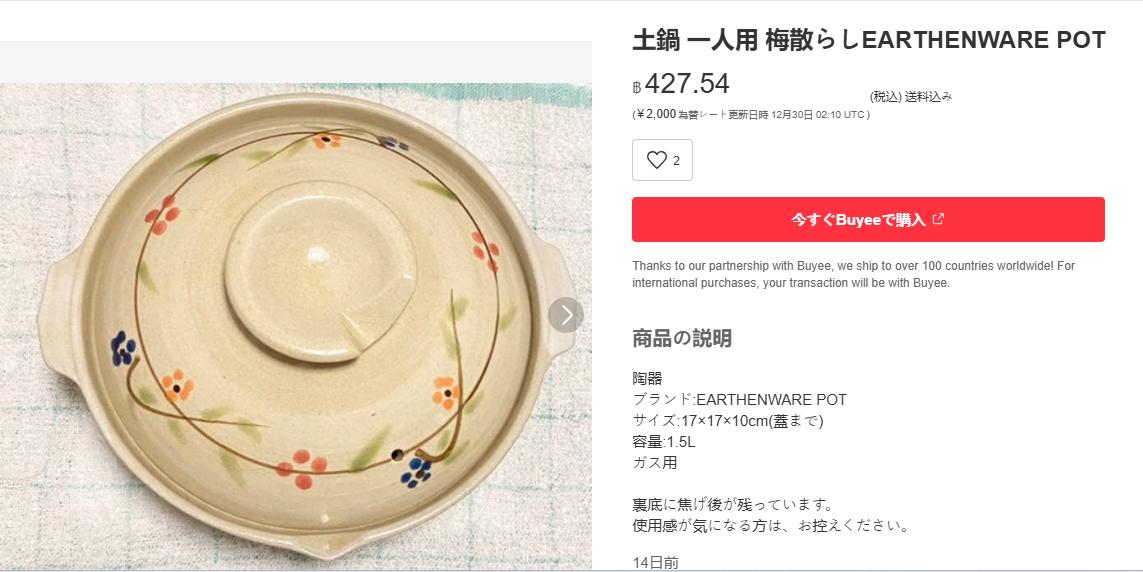
Task: Click the 容量:1.5L capacity line
Action: pyautogui.click(x=663, y=442)
